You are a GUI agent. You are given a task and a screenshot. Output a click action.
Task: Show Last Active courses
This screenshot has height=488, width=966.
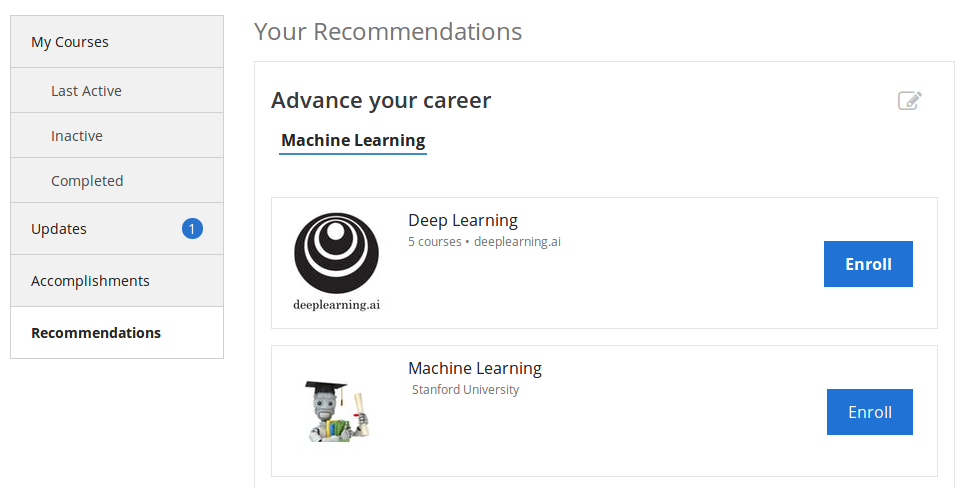[x=117, y=91]
